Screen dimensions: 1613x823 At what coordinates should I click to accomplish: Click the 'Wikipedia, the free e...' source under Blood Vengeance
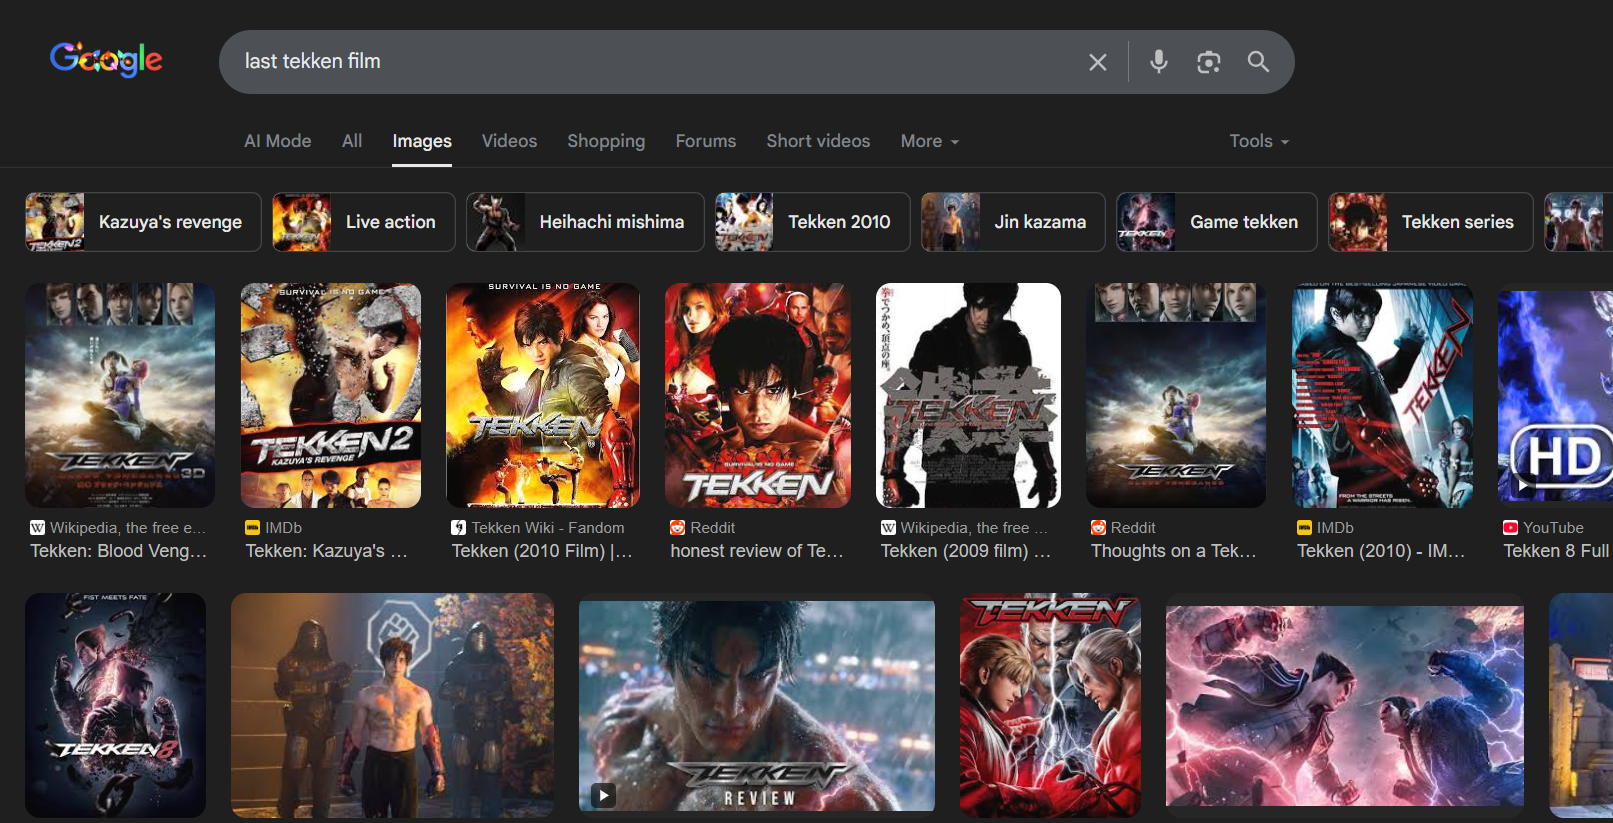[x=118, y=528]
